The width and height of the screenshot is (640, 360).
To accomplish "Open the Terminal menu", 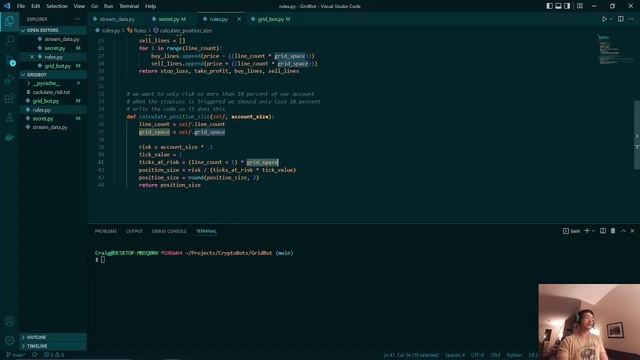I will point(129,6).
